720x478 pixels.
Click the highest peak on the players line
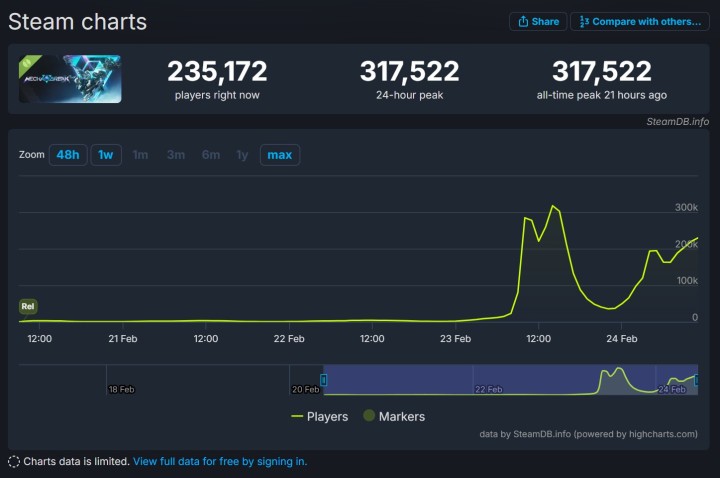[553, 206]
